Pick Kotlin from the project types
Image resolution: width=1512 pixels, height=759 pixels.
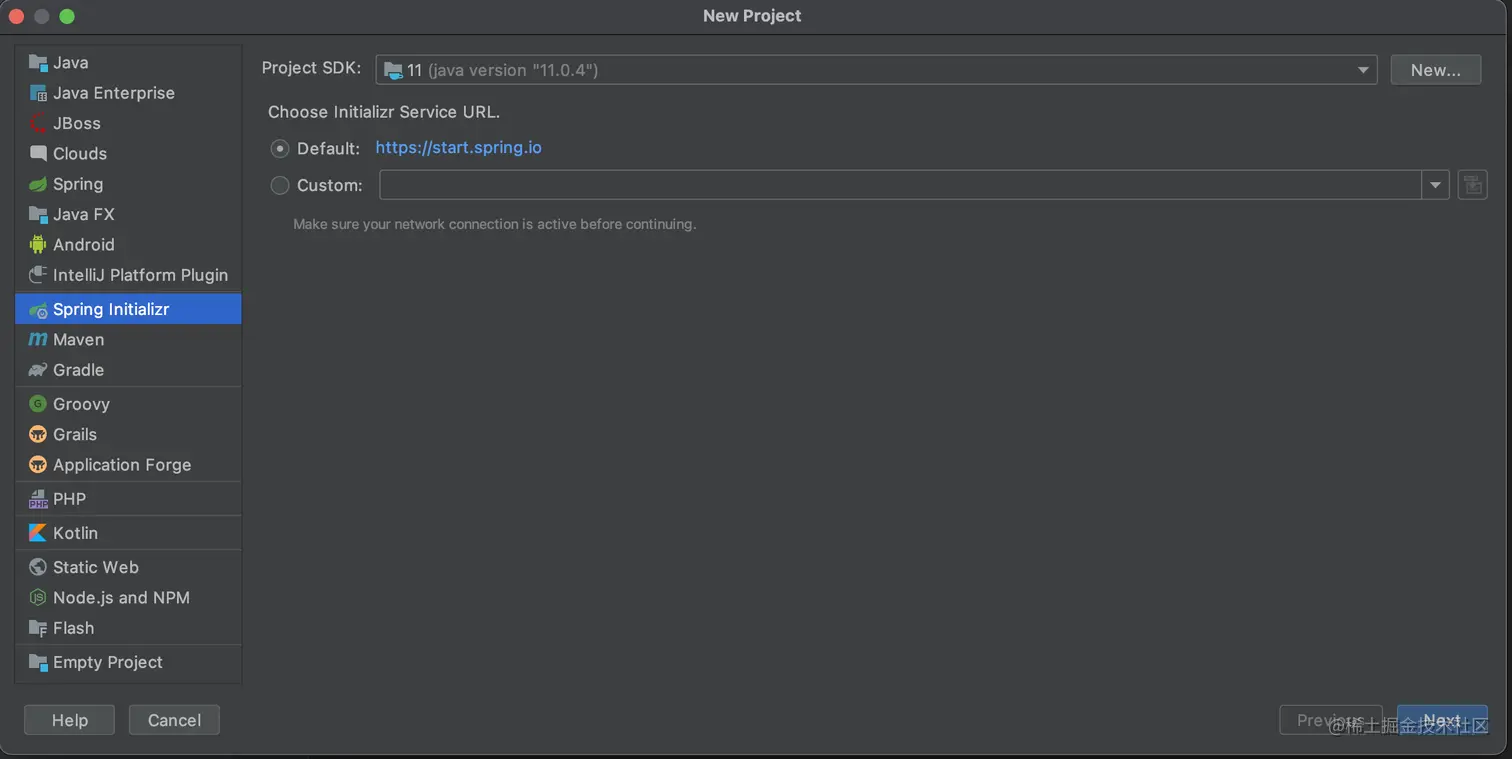click(x=128, y=533)
